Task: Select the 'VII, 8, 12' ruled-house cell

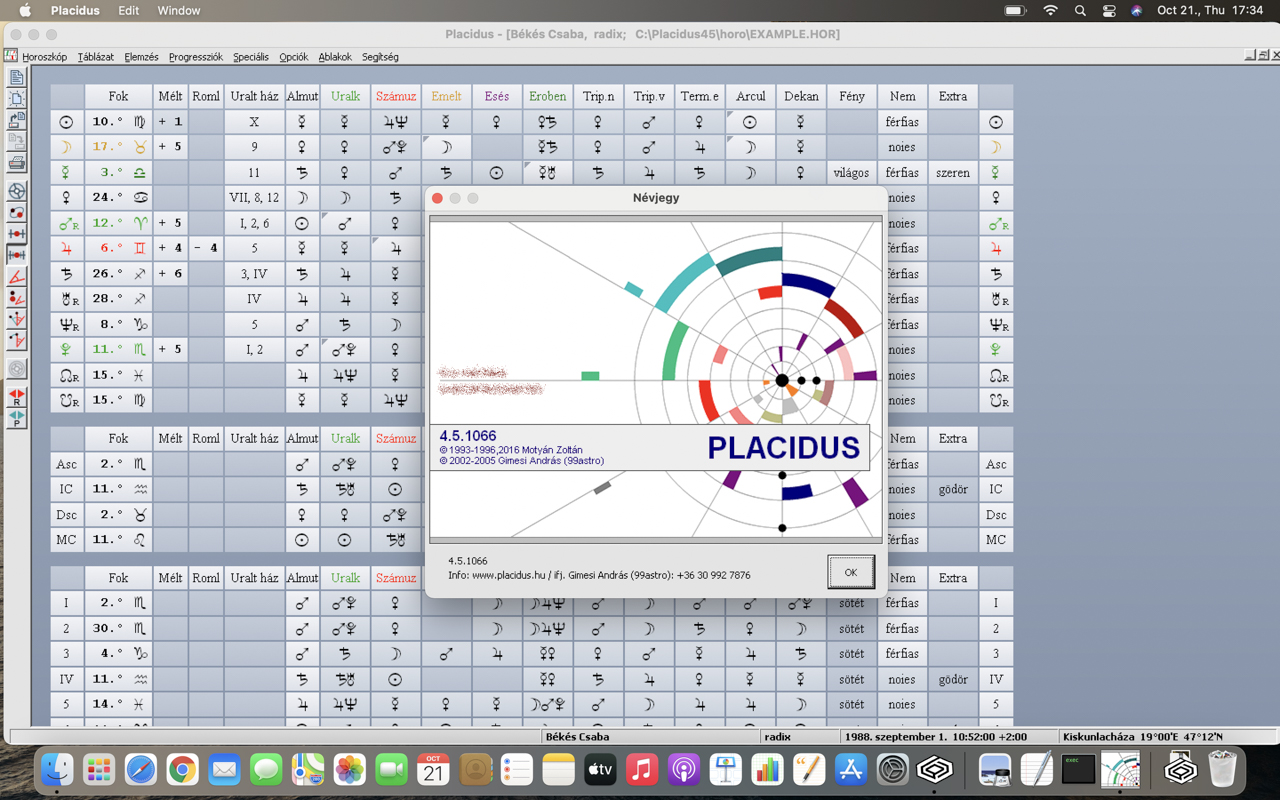Action: point(254,197)
